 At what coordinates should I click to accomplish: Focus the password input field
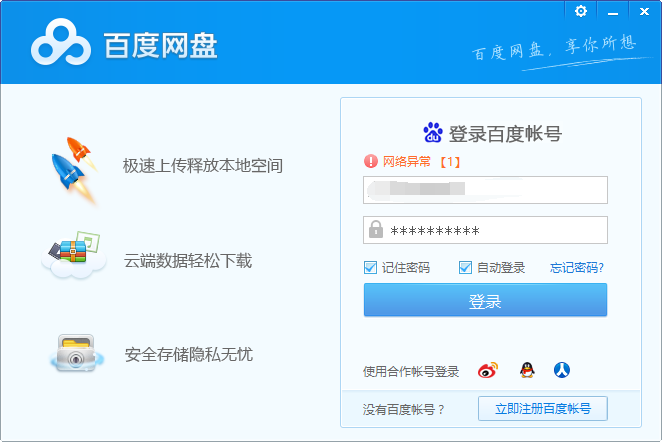tap(485, 230)
